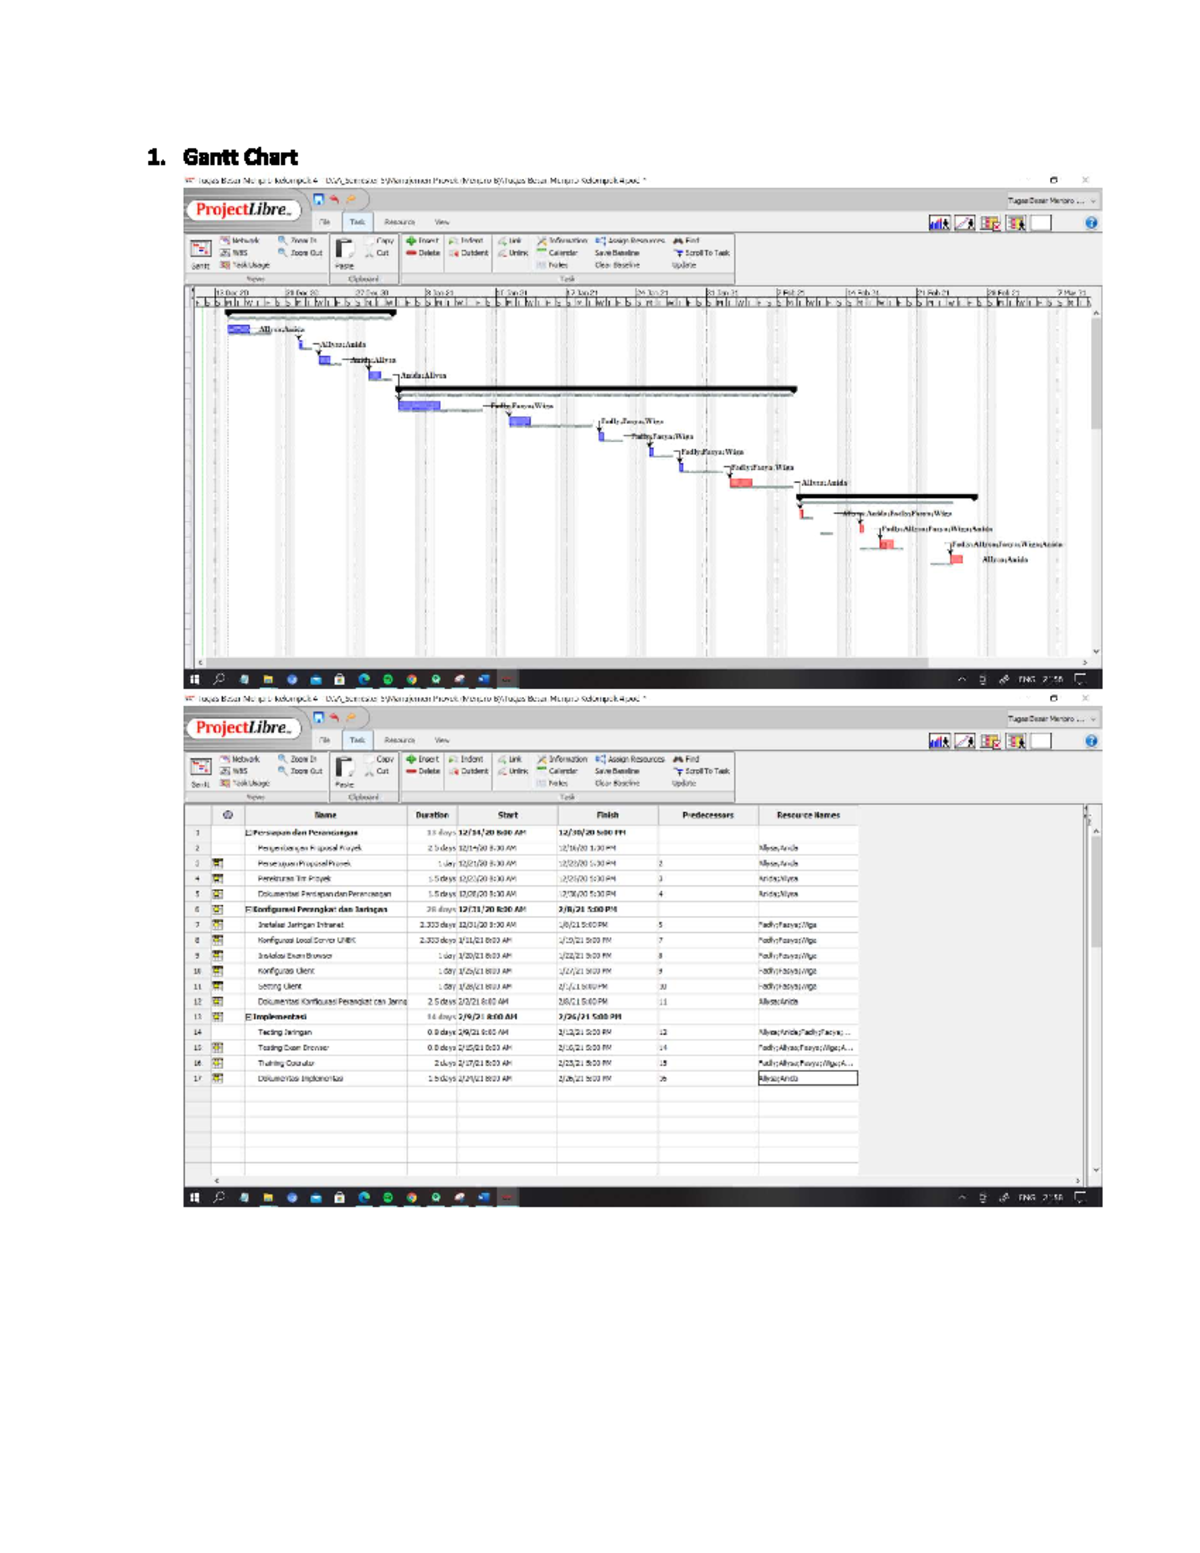Collapse the Persiapan dan Perancangan summary task
The height and width of the screenshot is (1553, 1200).
pyautogui.click(x=250, y=830)
